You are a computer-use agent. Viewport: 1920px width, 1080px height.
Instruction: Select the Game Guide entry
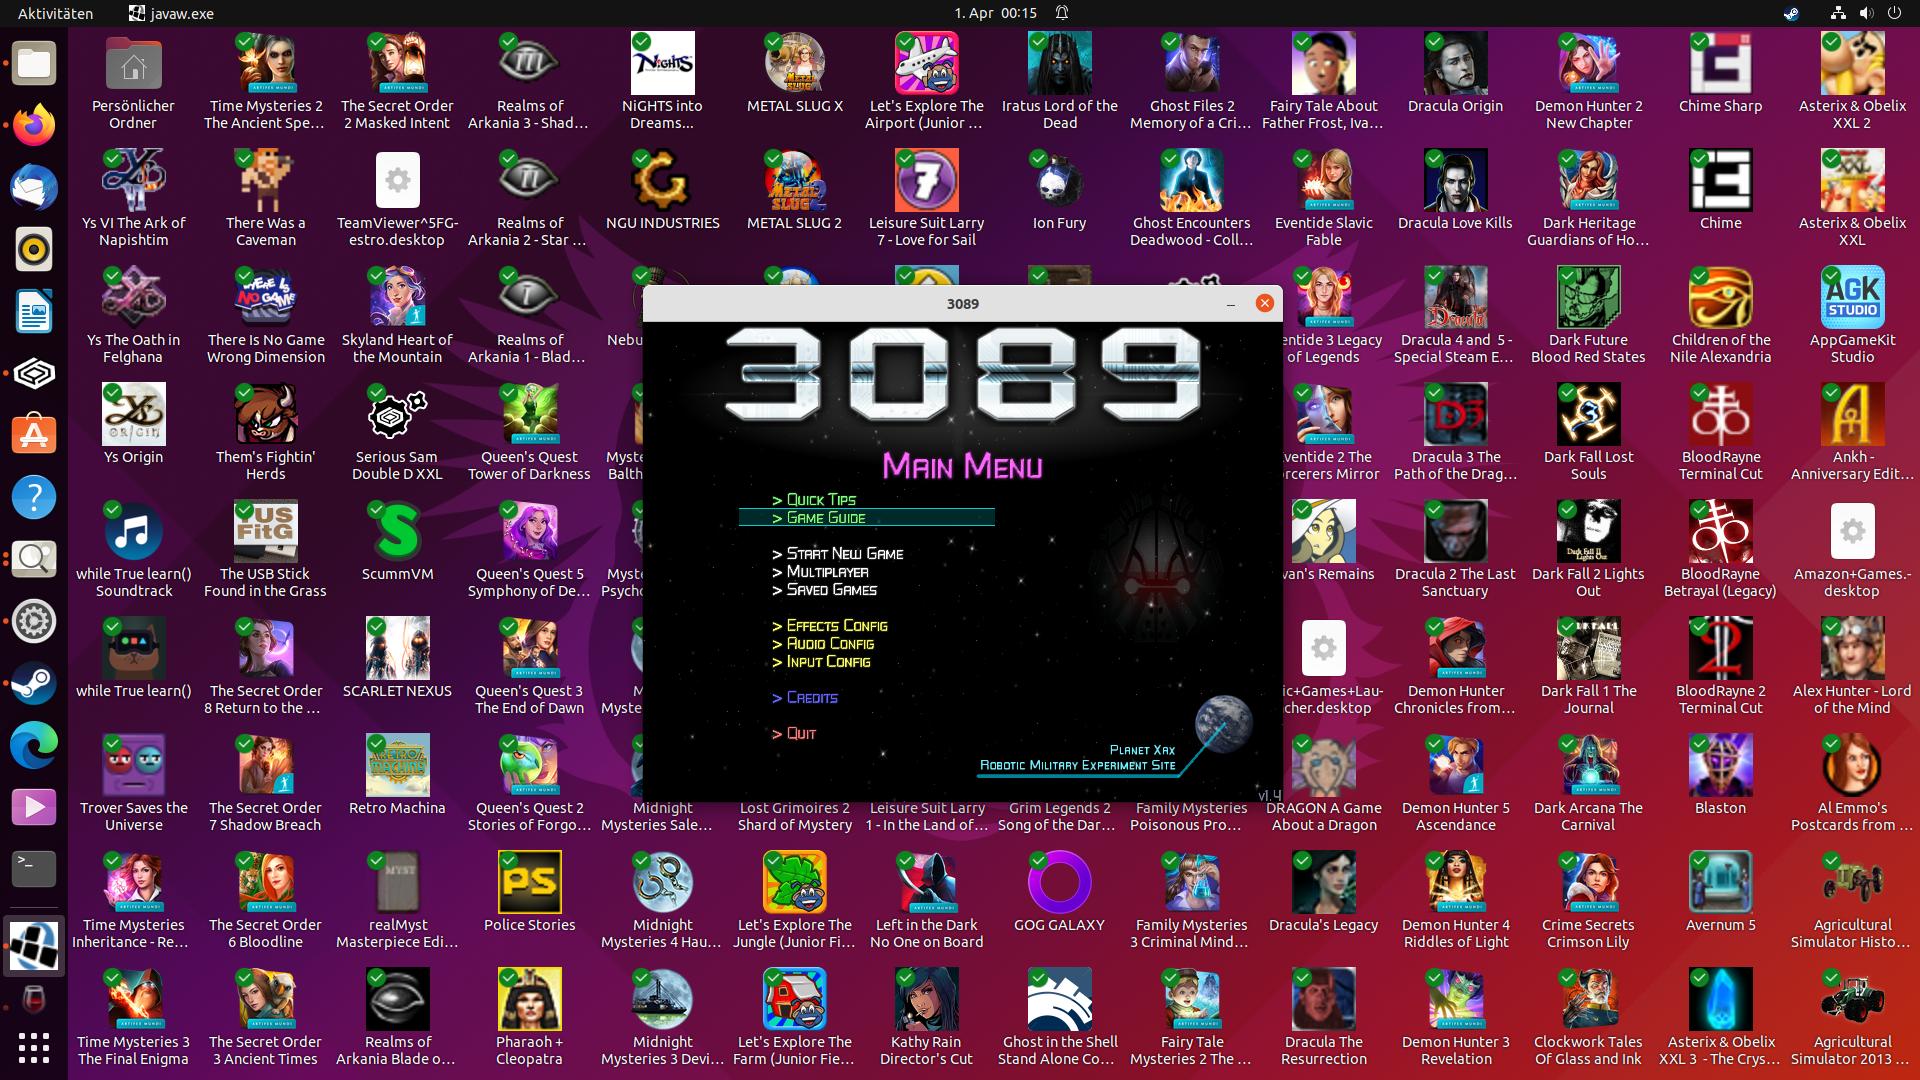(826, 517)
